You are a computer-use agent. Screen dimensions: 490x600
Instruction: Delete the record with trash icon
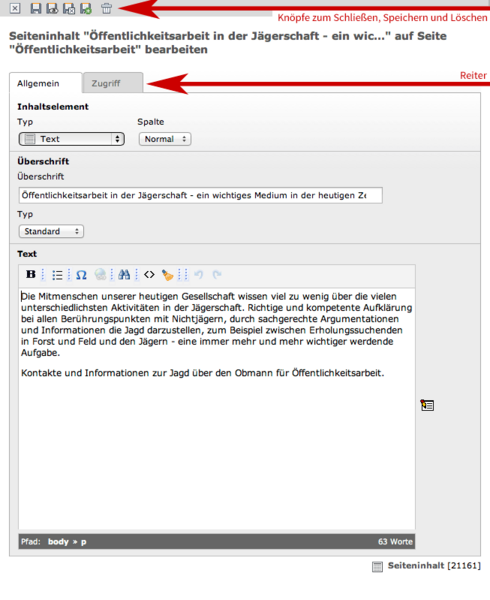(106, 8)
